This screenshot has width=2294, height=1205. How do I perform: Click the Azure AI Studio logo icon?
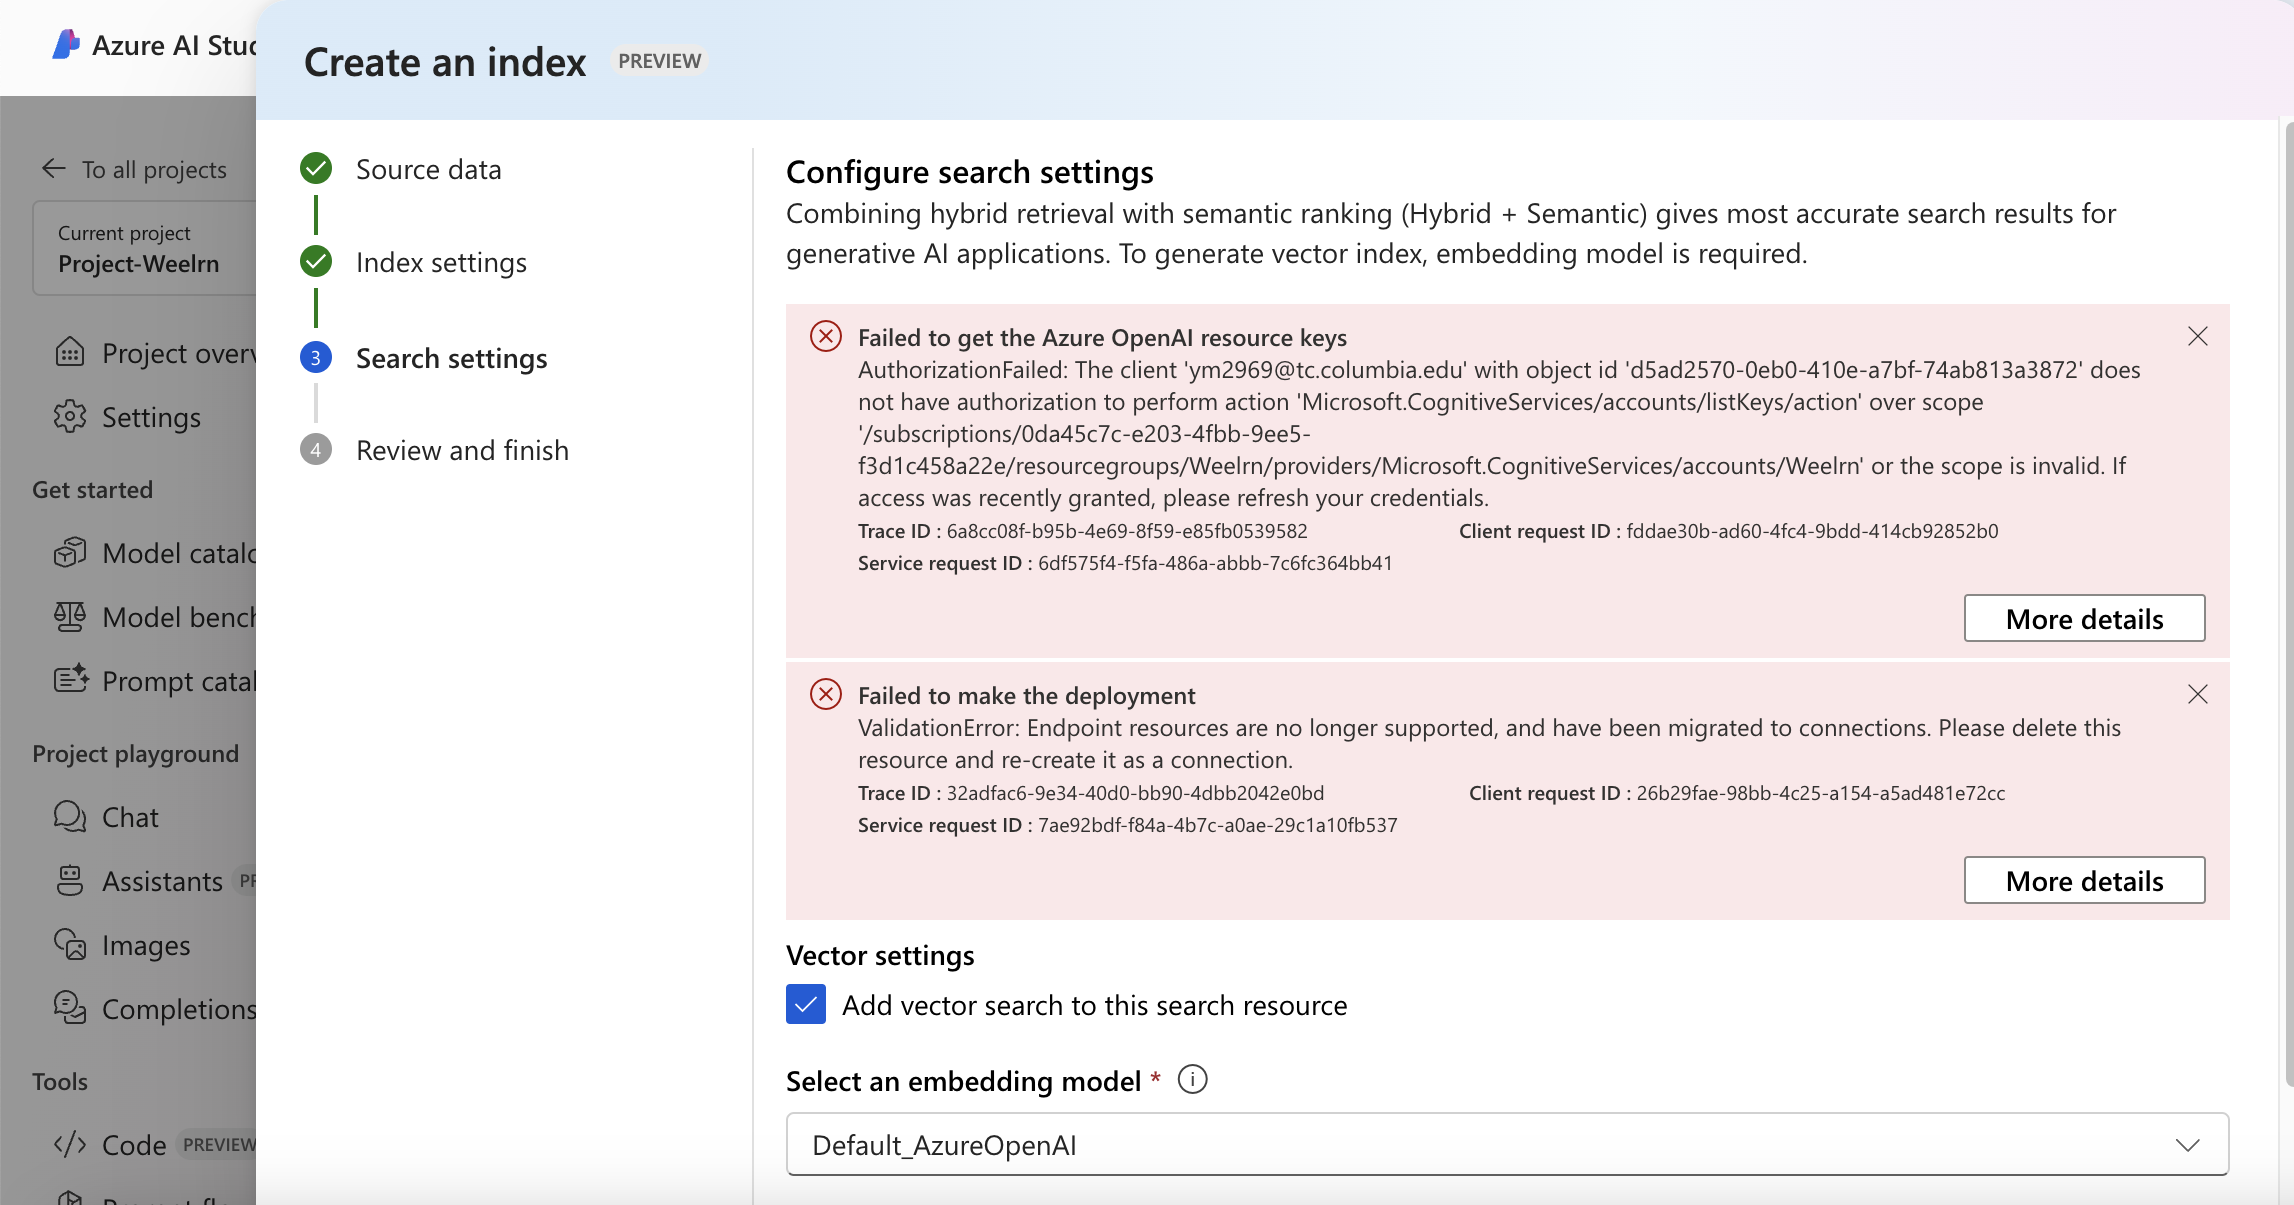[66, 45]
